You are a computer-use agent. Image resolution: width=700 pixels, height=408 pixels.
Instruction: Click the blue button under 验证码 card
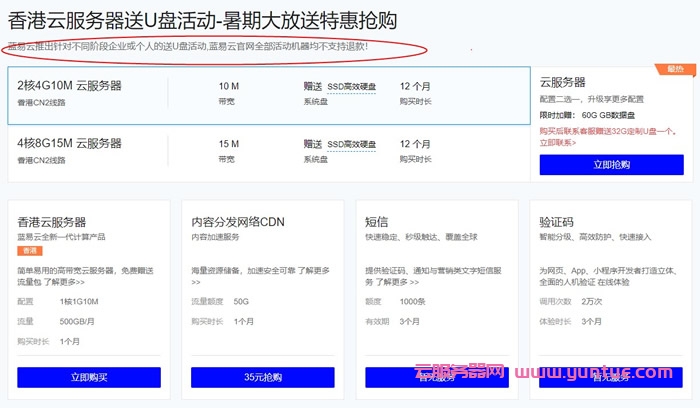pyautogui.click(x=611, y=377)
